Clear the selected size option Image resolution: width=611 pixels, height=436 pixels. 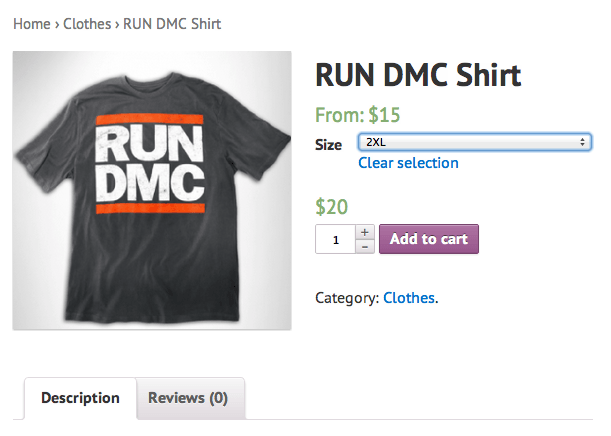click(x=408, y=163)
